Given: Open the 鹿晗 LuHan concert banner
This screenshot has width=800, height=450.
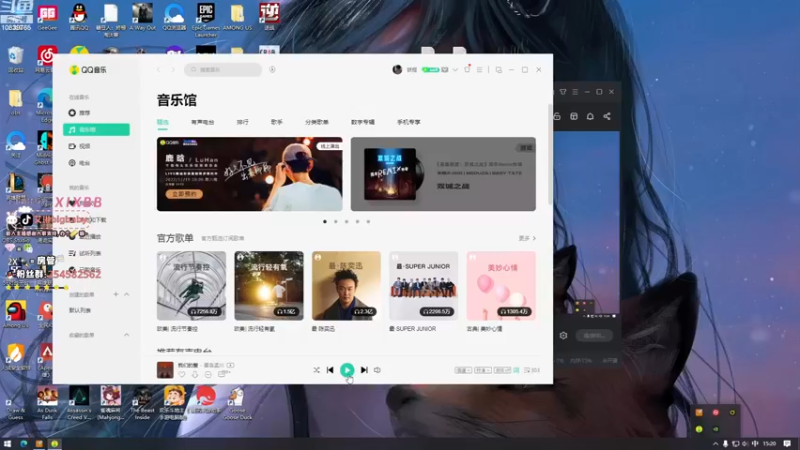Looking at the screenshot, I should click(x=249, y=174).
